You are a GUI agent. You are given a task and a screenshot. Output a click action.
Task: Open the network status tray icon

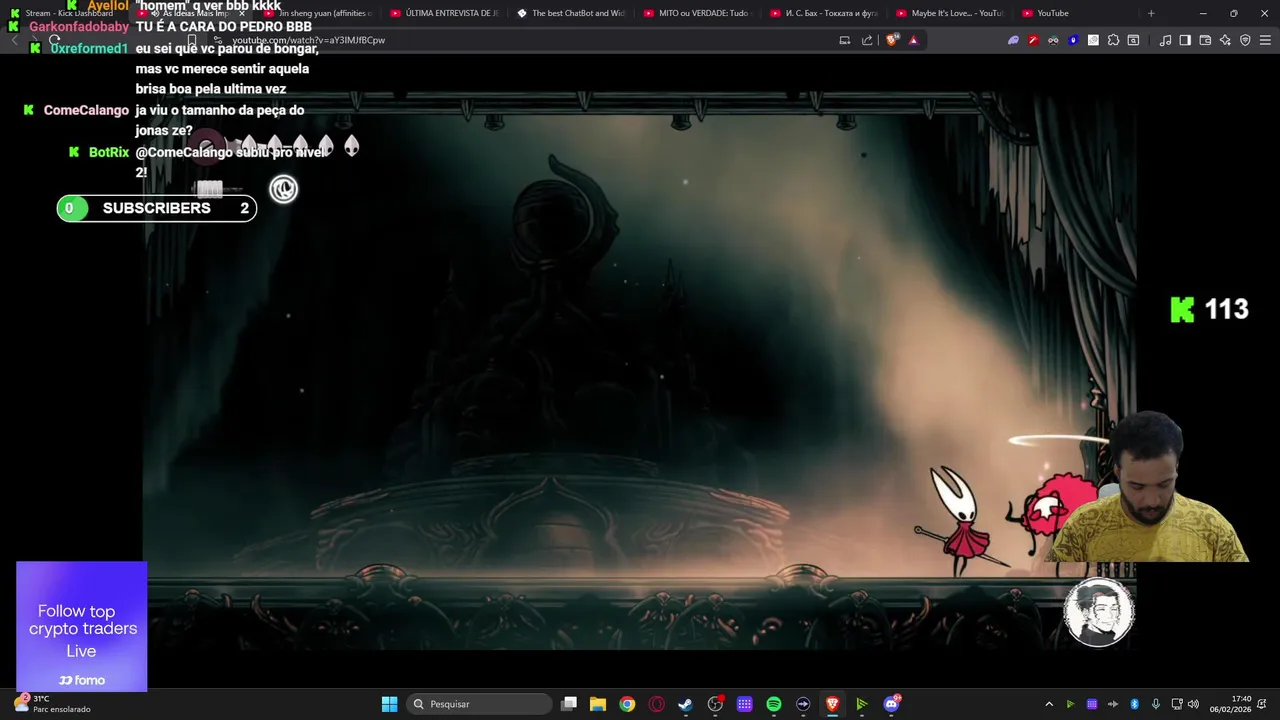point(1177,704)
